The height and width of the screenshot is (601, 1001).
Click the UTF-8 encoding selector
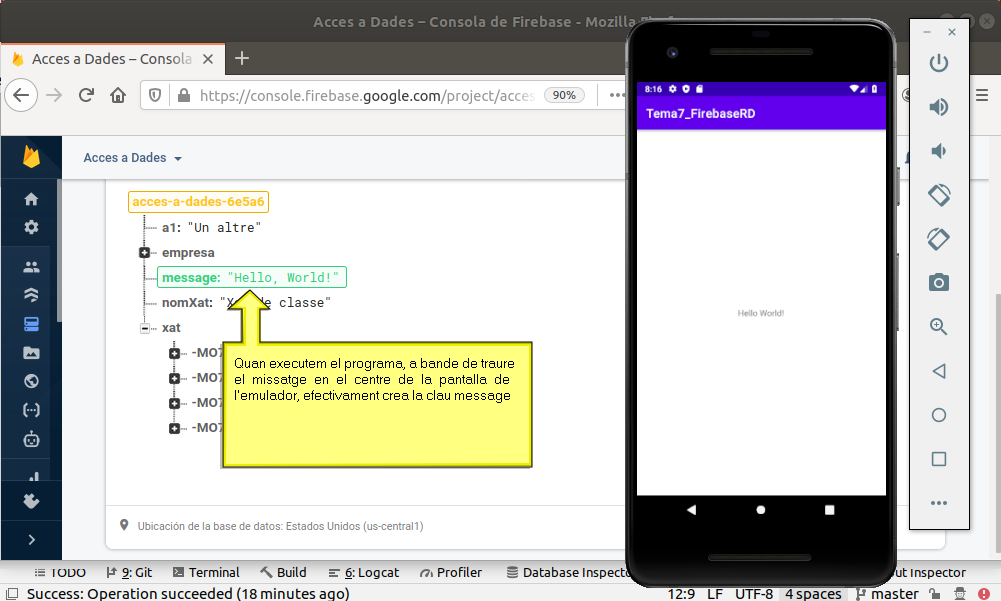754,594
